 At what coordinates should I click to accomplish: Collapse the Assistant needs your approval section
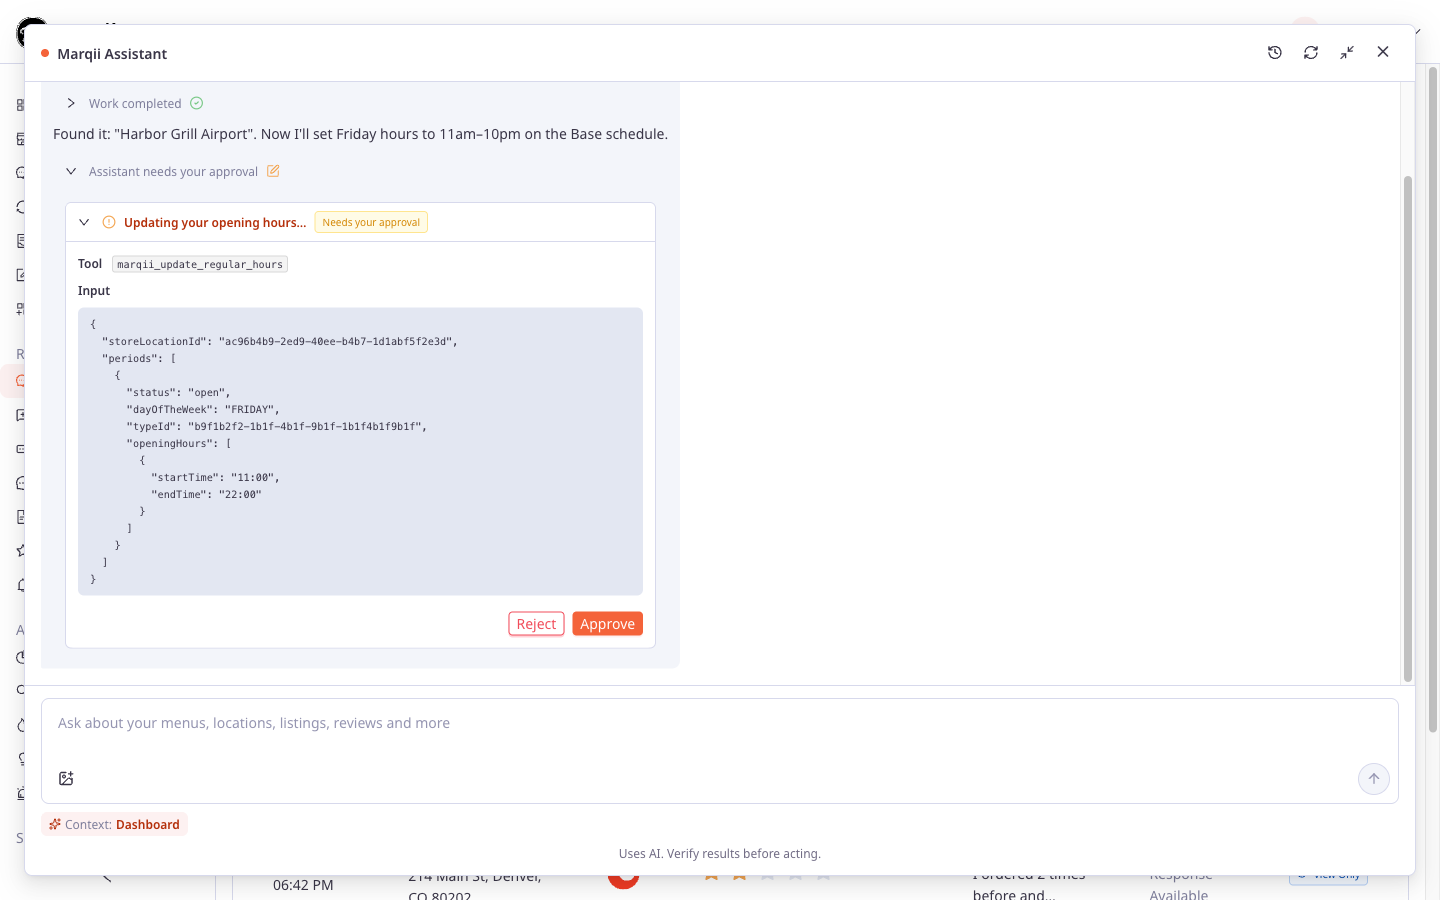point(71,171)
